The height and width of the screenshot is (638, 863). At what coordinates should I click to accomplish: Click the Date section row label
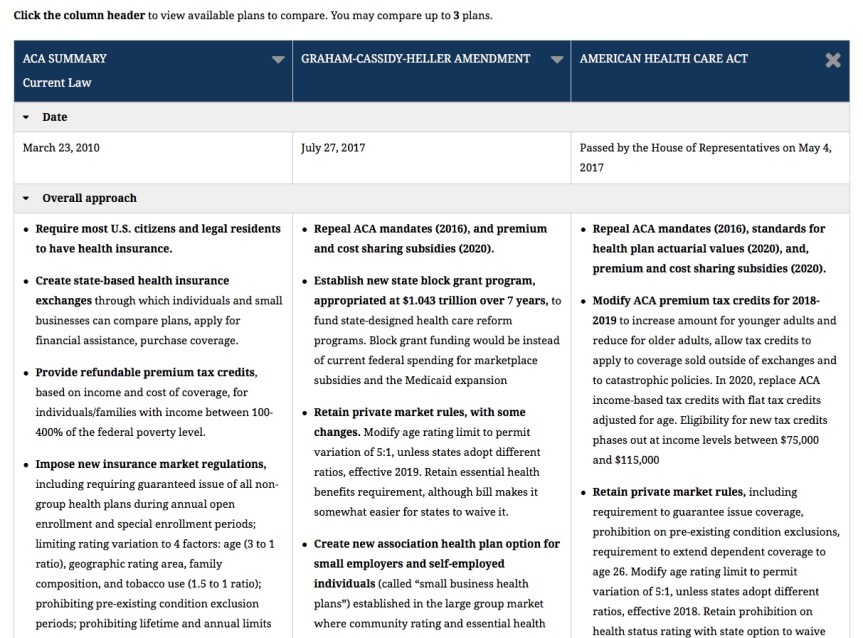(55, 118)
